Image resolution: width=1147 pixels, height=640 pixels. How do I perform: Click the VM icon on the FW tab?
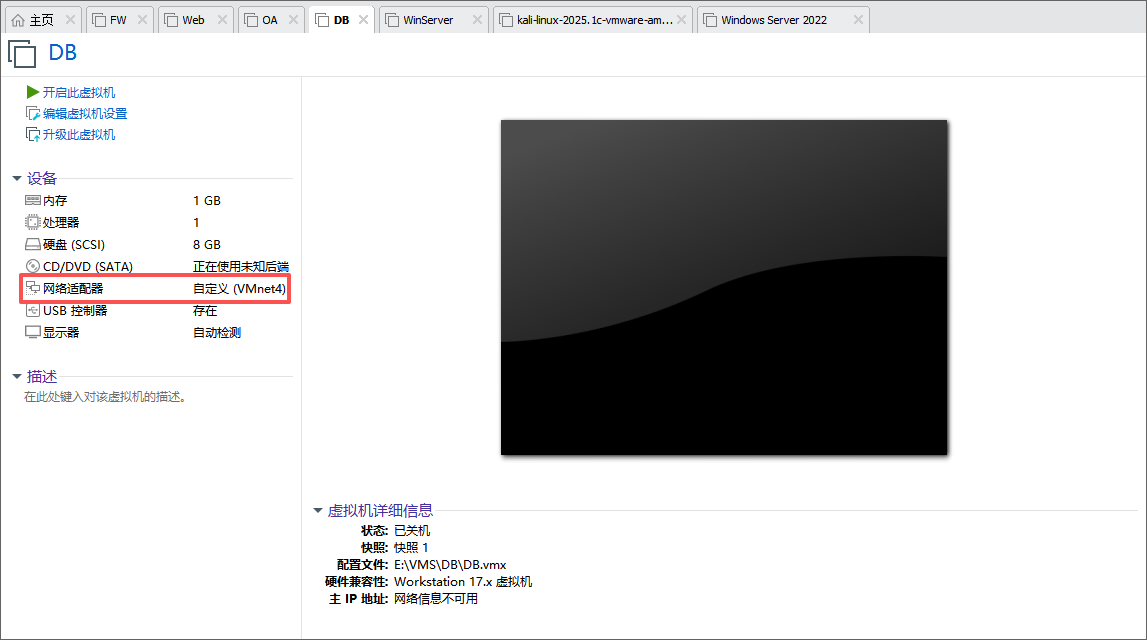pos(99,20)
